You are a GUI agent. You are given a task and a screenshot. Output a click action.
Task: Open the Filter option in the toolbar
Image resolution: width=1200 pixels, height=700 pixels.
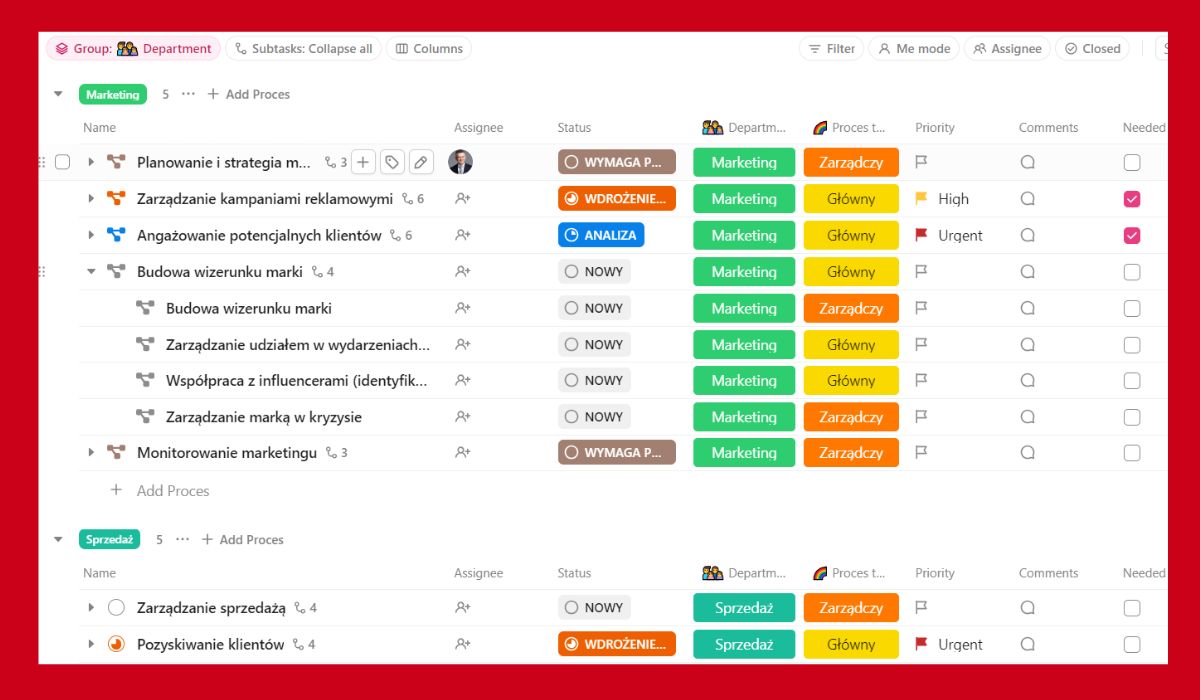coord(831,49)
